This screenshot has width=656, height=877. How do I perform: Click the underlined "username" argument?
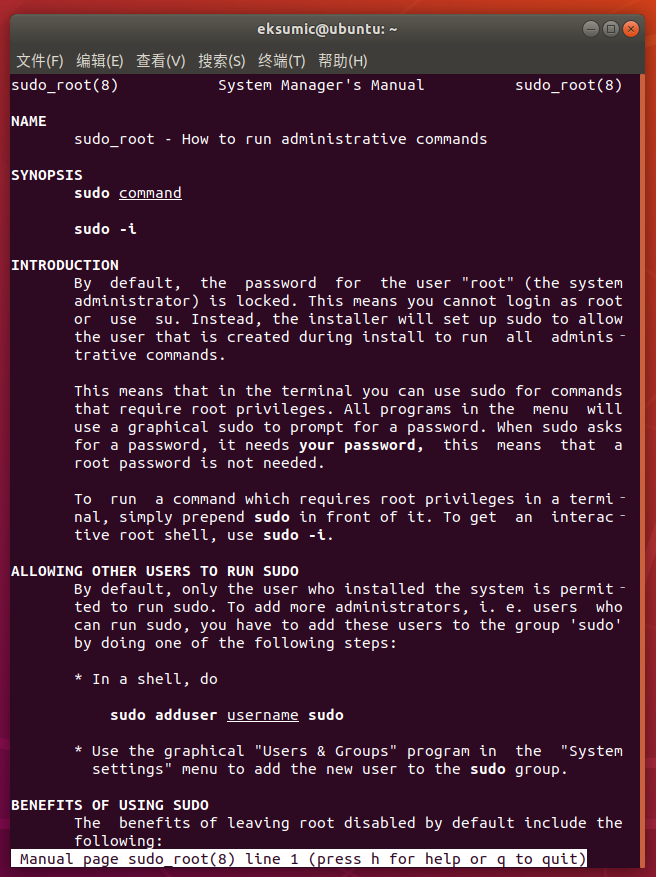pyautogui.click(x=262, y=715)
